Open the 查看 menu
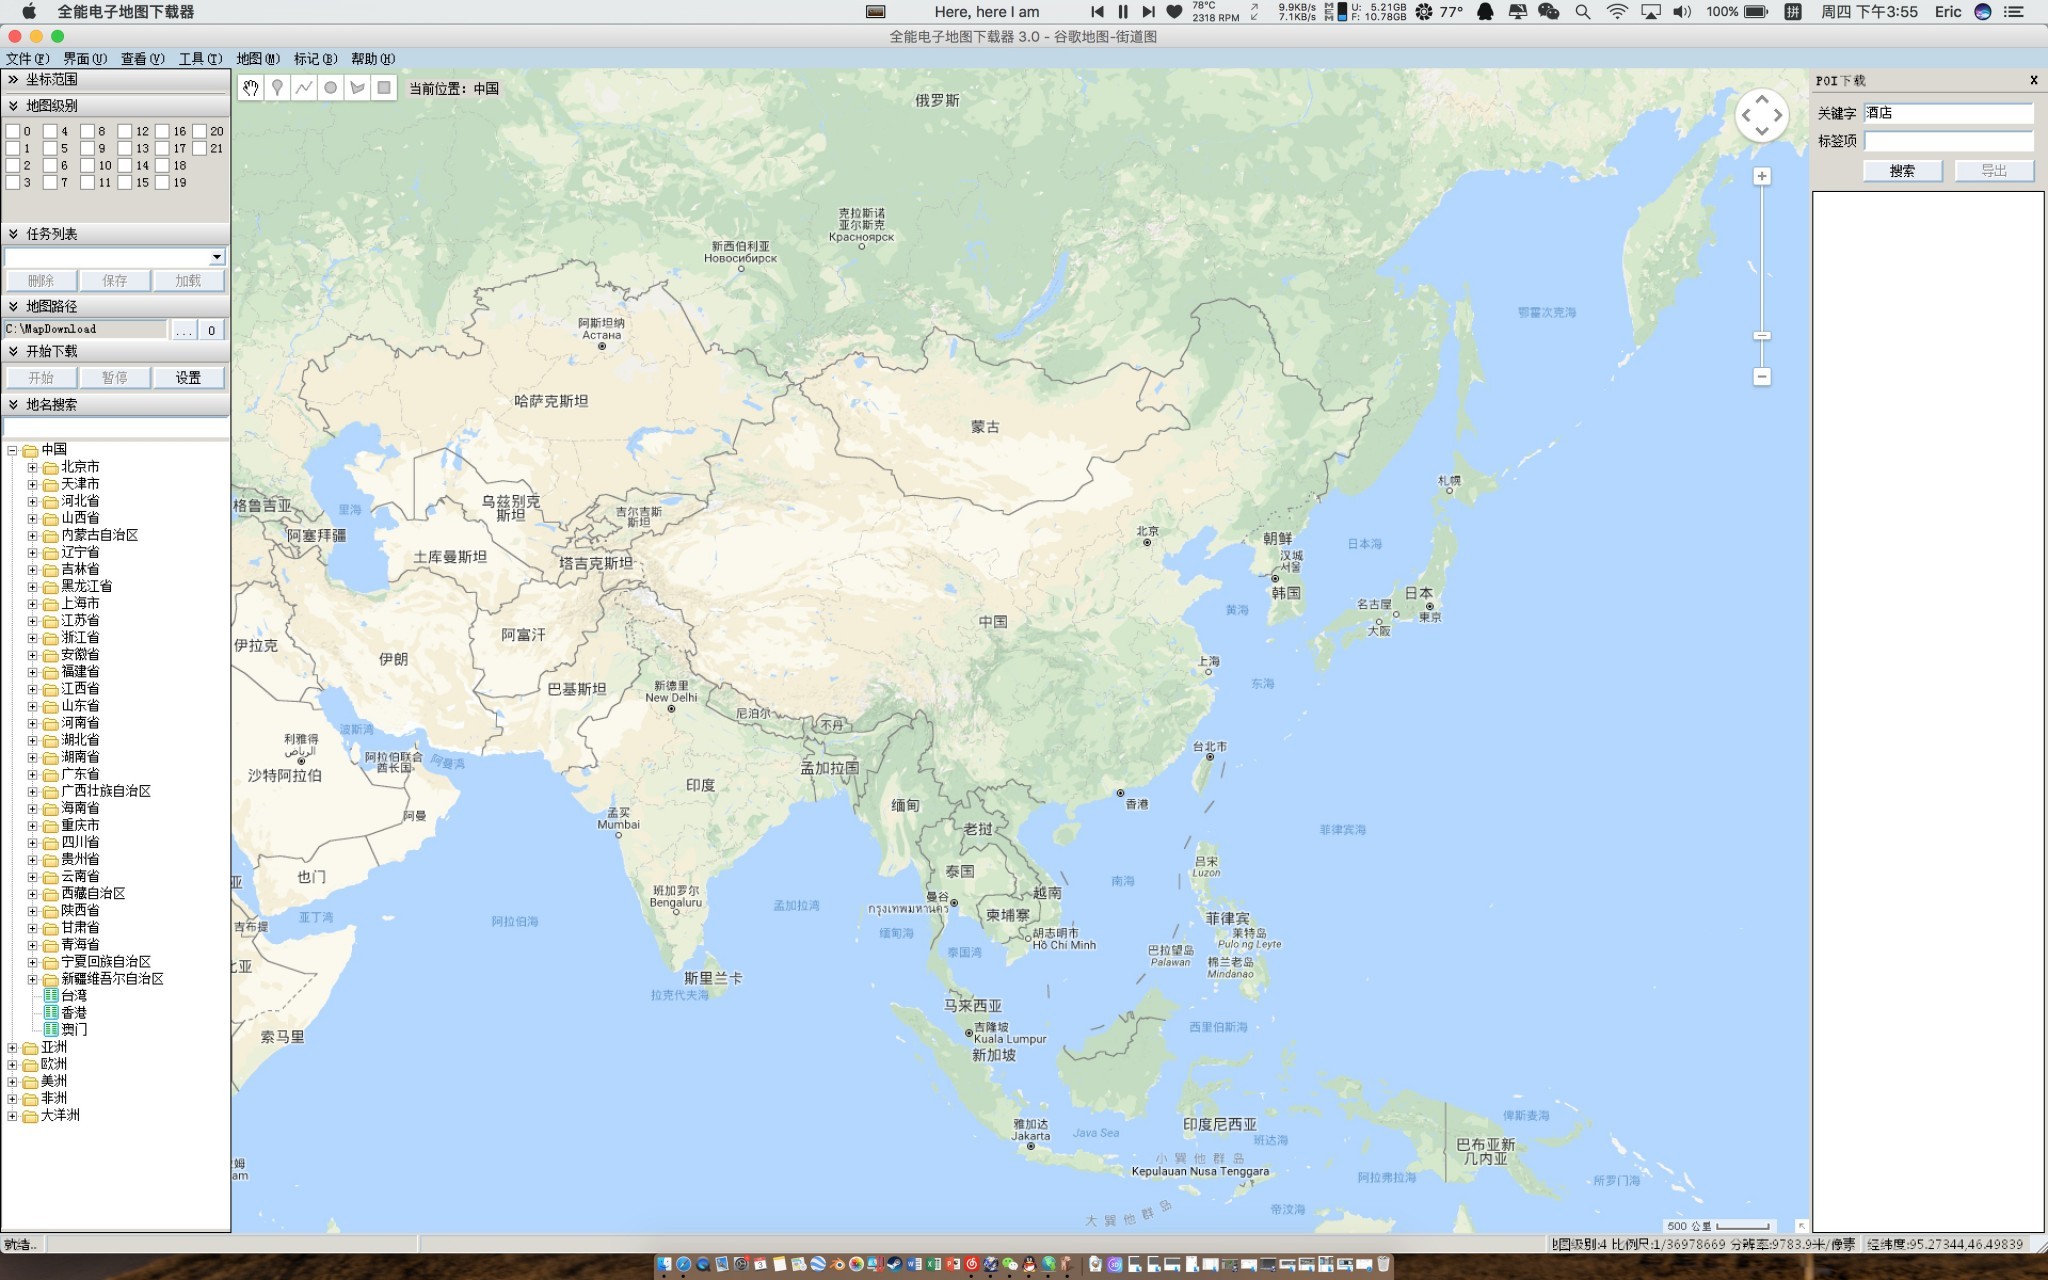This screenshot has width=2048, height=1280. 143,59
